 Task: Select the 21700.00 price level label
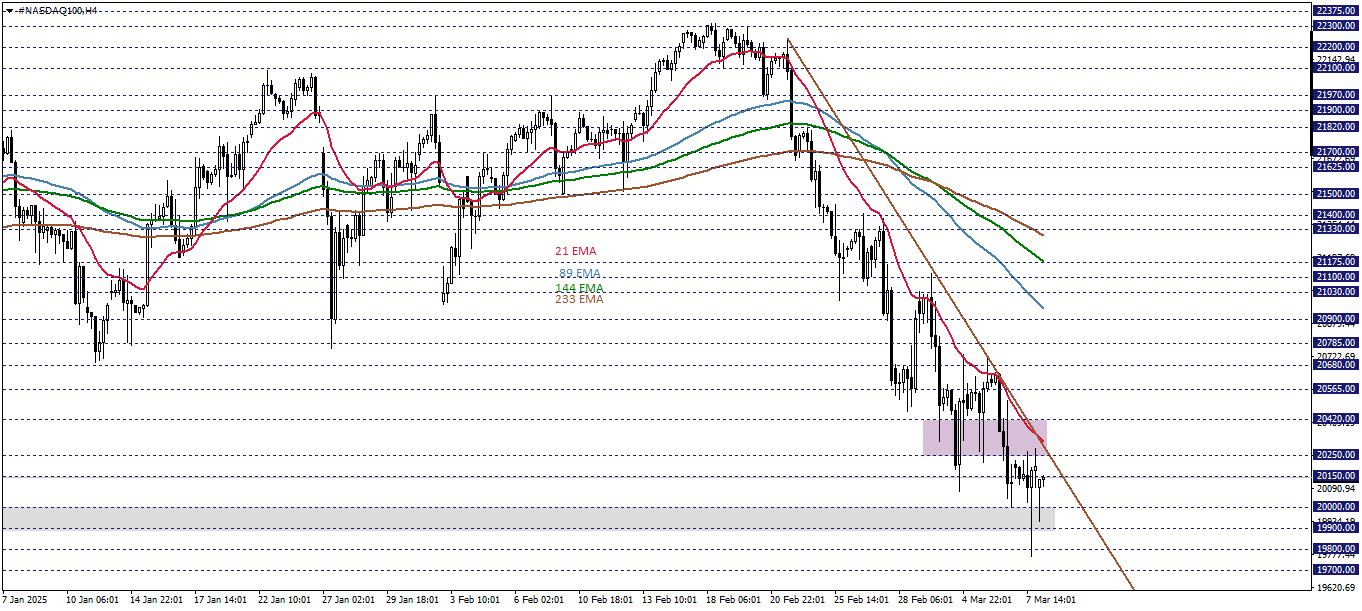click(1337, 152)
